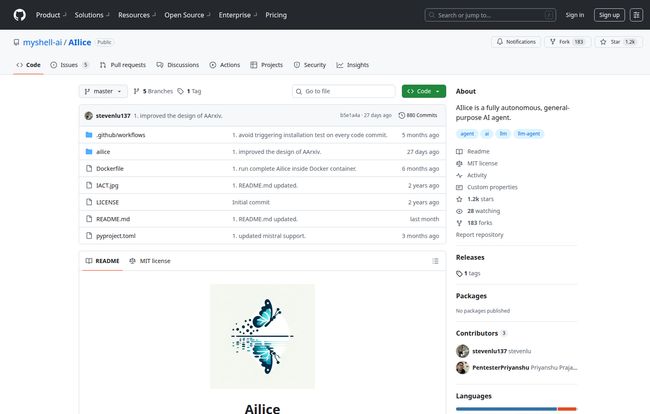The height and width of the screenshot is (414, 650).
Task: Click the repository icon before myshell-ai
Action: click(16, 42)
